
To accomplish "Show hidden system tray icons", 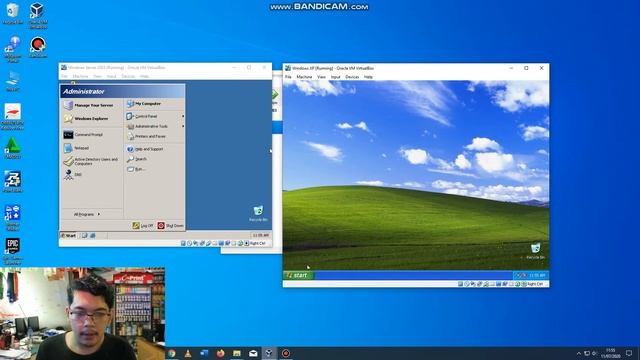I will [578, 353].
